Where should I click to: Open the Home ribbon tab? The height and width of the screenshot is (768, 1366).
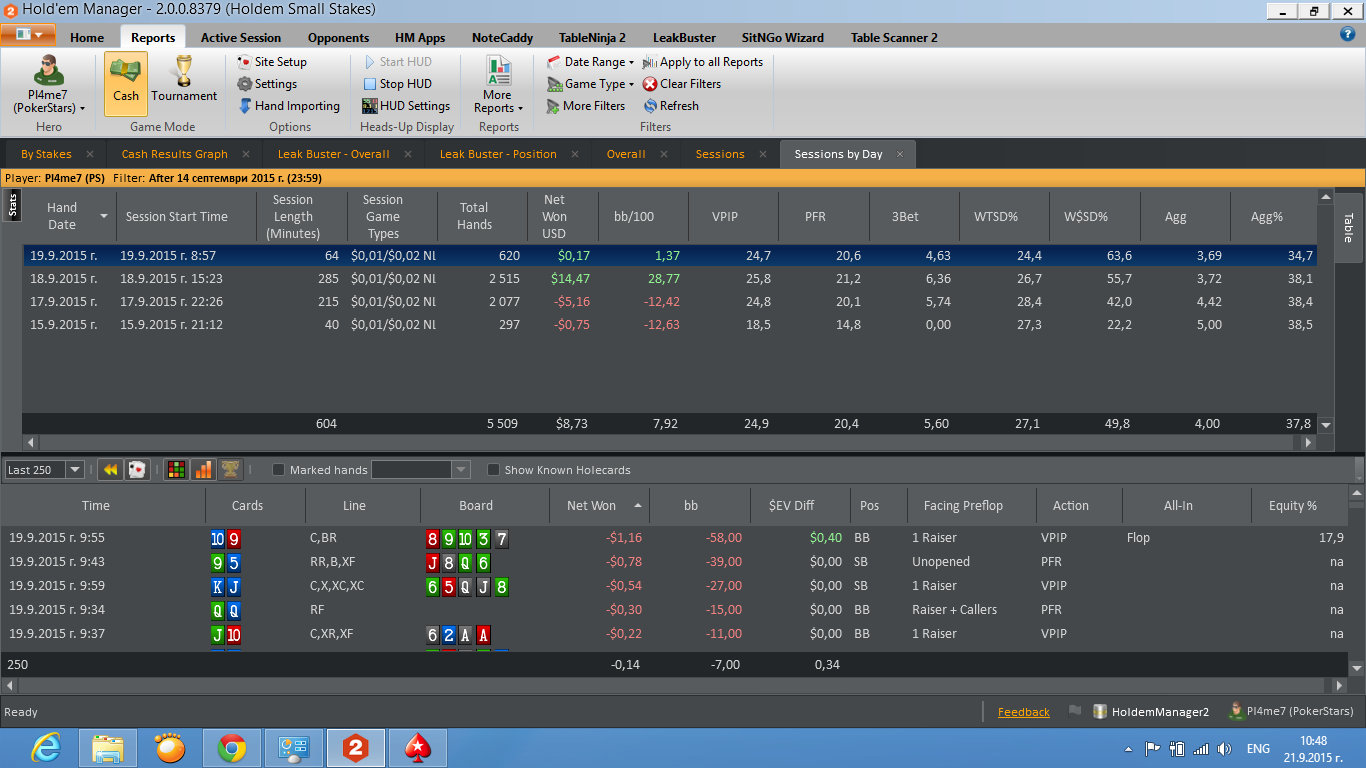pos(87,38)
